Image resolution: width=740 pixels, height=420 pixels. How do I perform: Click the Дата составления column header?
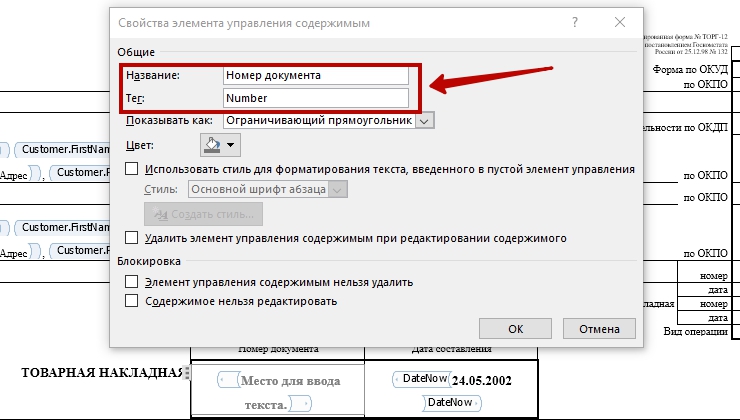pyautogui.click(x=452, y=349)
